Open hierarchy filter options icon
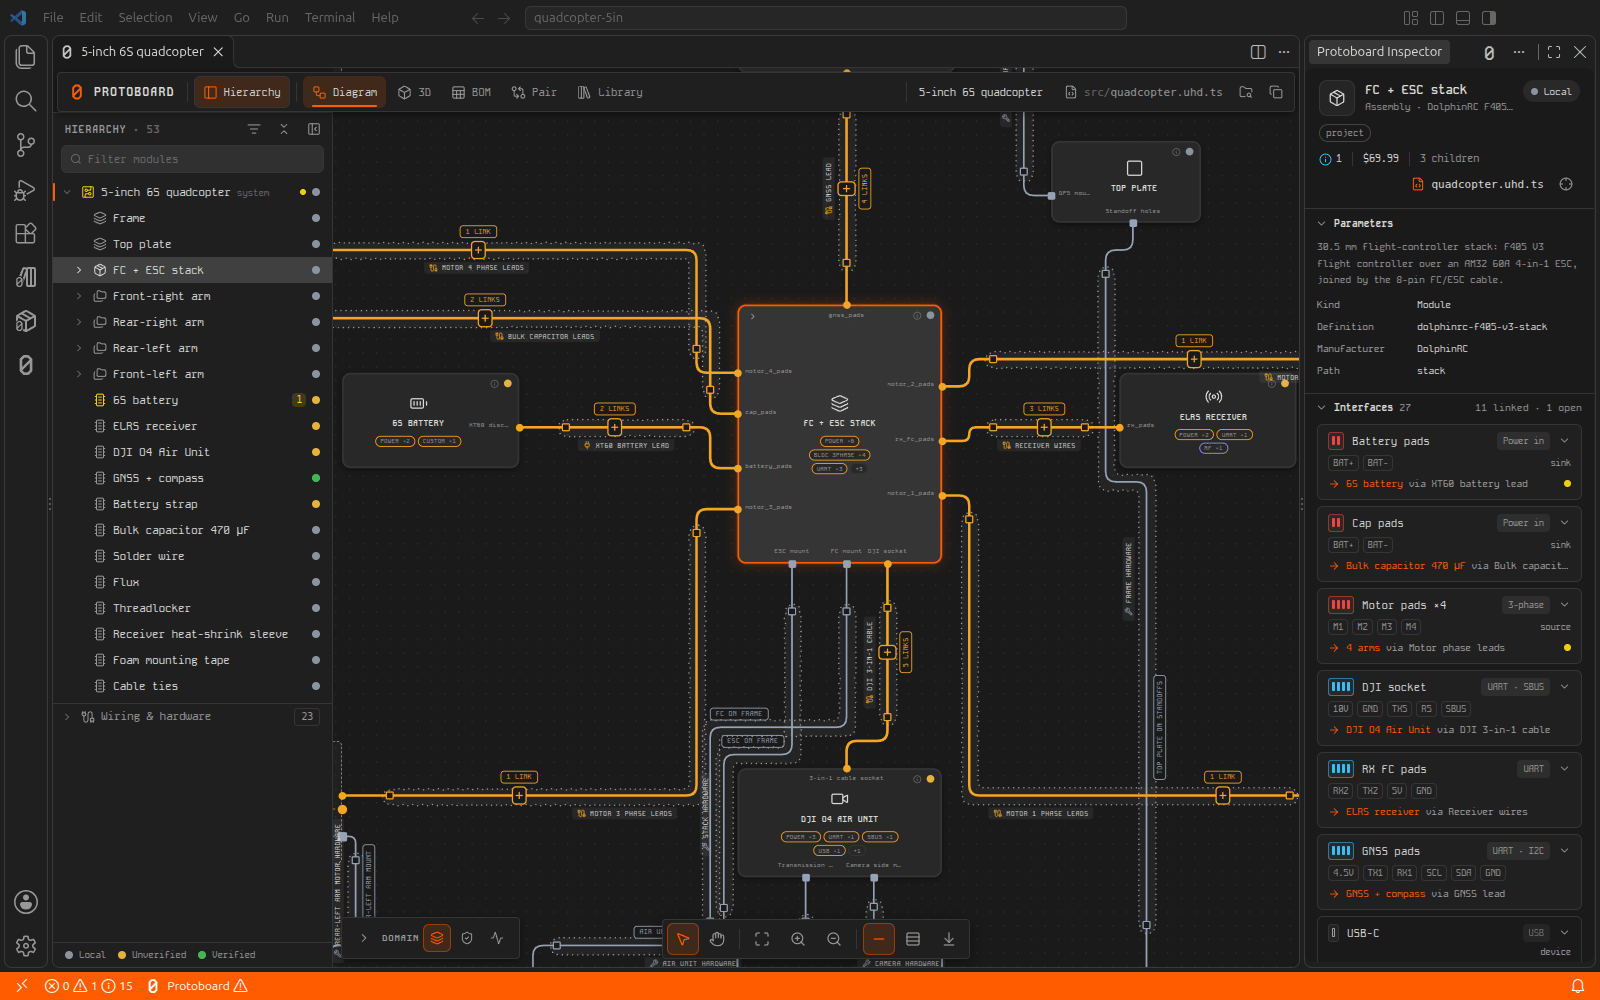 coord(254,129)
